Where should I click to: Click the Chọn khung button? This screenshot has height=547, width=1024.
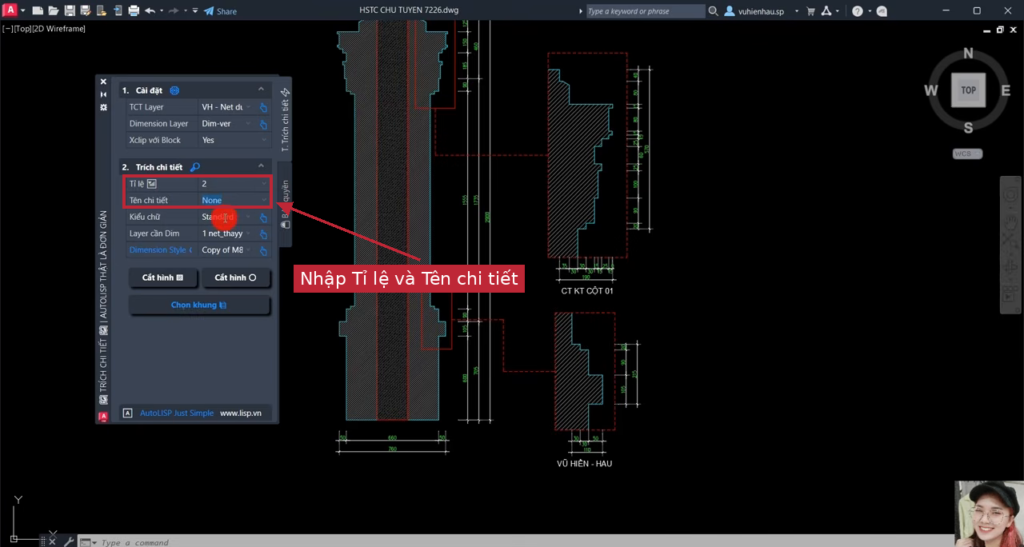[x=199, y=305]
